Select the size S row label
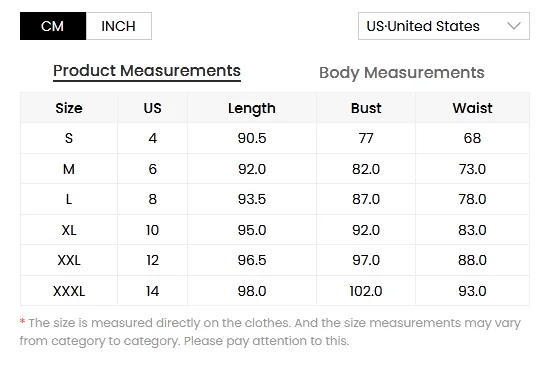Image resolution: width=545 pixels, height=365 pixels. pyautogui.click(x=69, y=138)
